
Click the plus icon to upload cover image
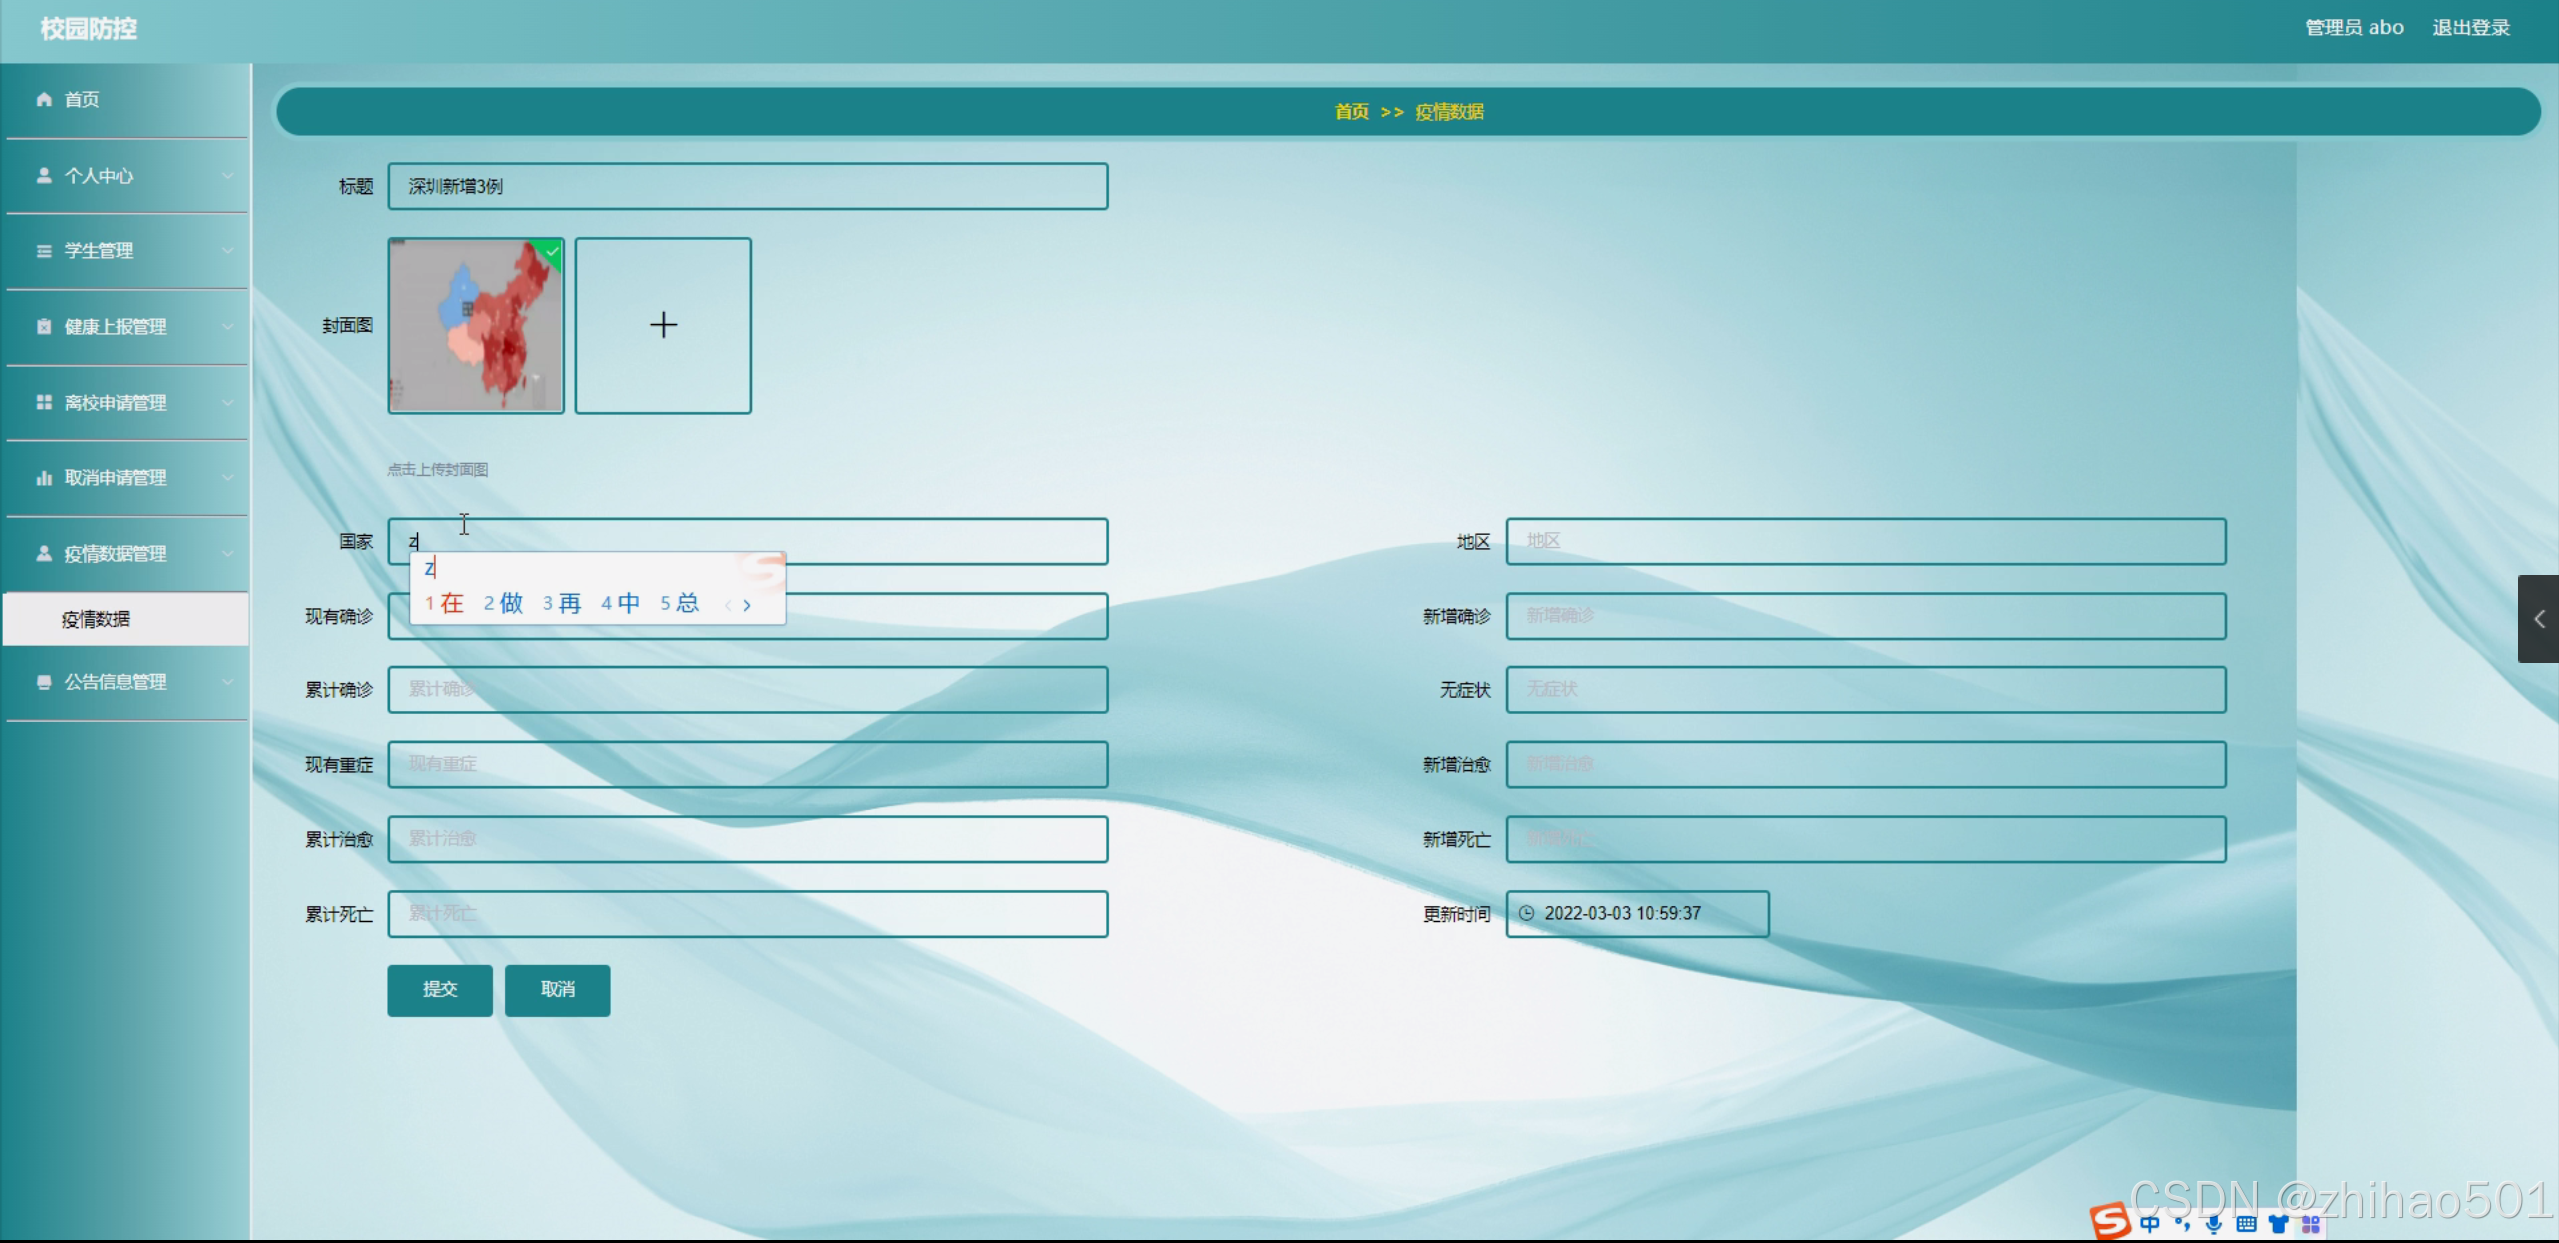point(663,325)
